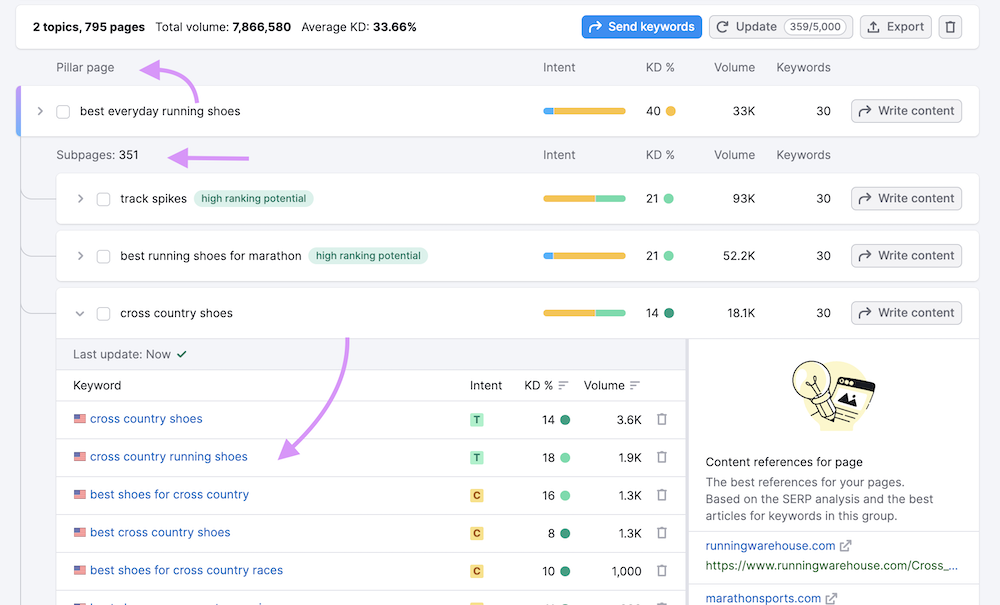Click the 'C' intent badge for 'best cross country shoes'
This screenshot has width=1000, height=605.
coord(476,533)
